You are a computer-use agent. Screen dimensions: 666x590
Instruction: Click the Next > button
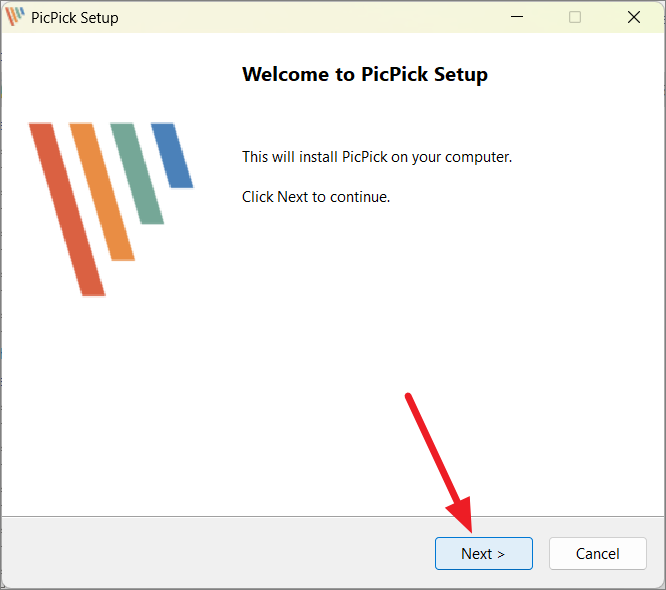pos(483,553)
